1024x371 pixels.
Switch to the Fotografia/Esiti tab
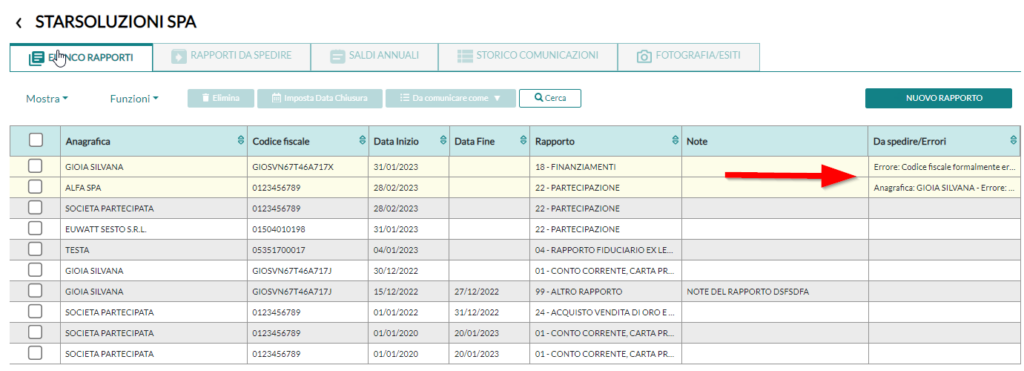[x=688, y=56]
